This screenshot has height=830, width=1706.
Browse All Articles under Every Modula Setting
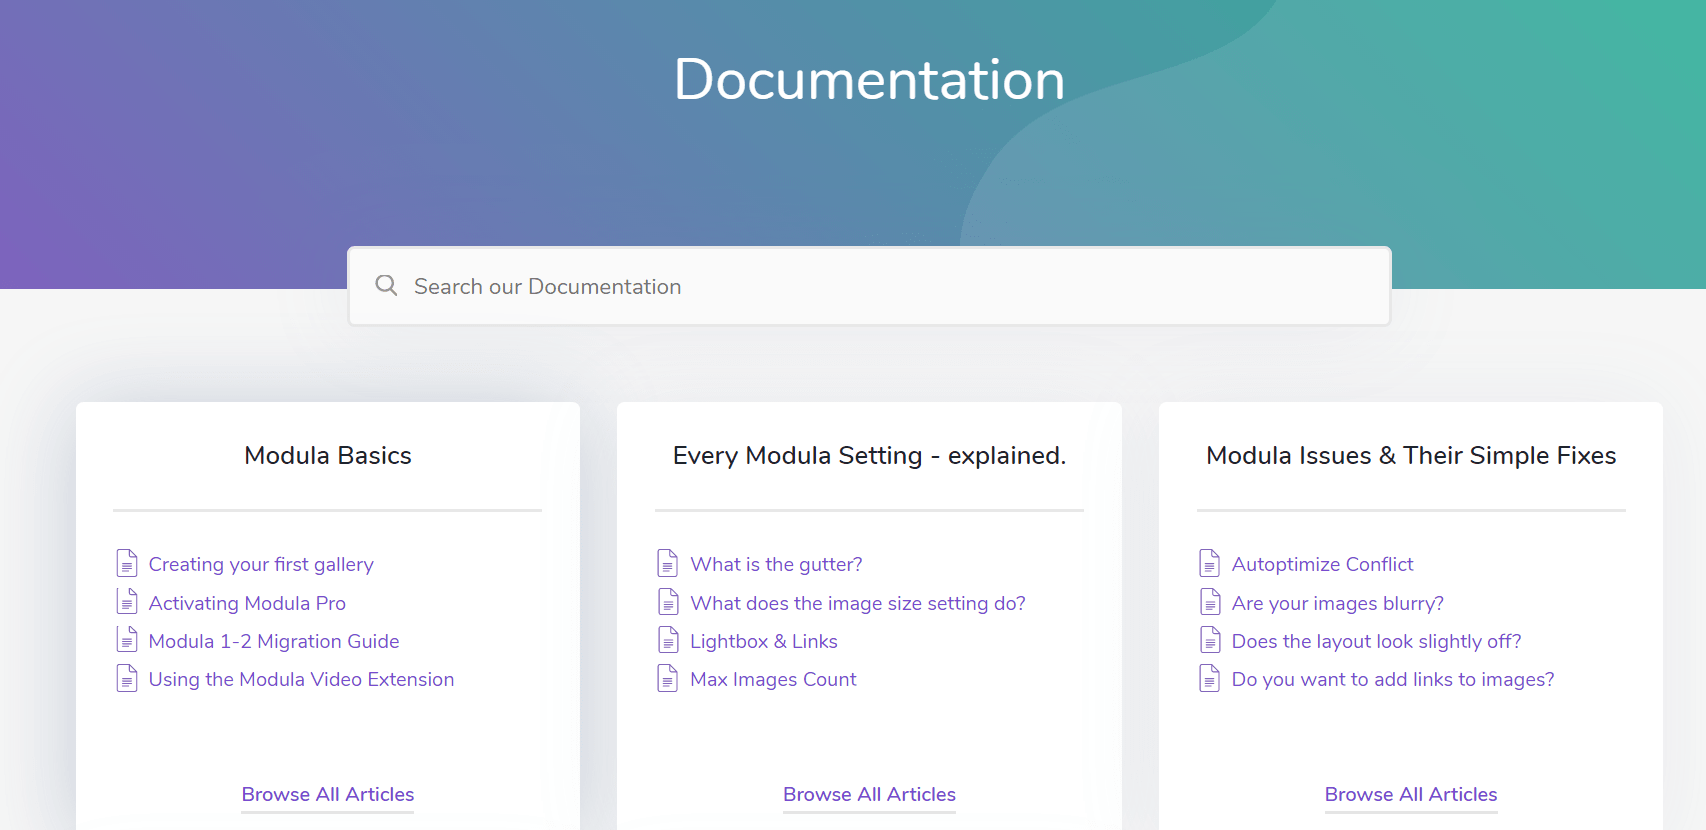[869, 794]
